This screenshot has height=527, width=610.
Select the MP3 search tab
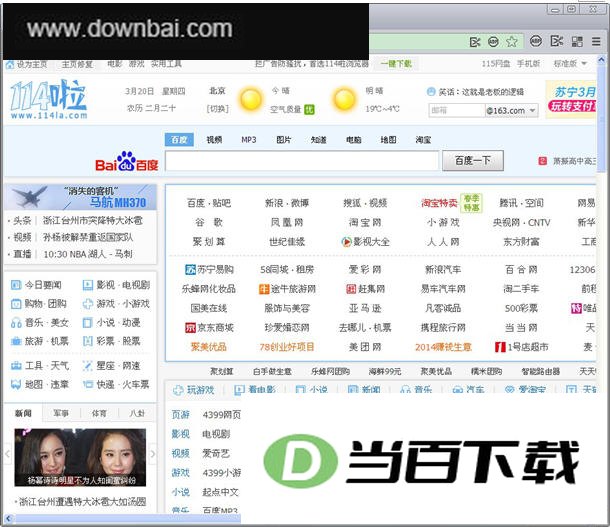click(x=249, y=140)
